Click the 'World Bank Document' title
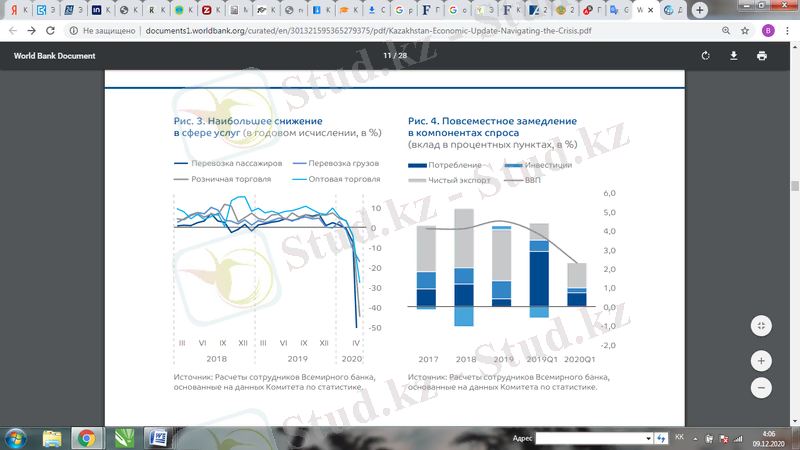Viewport: 800px width, 450px height. tap(55, 56)
